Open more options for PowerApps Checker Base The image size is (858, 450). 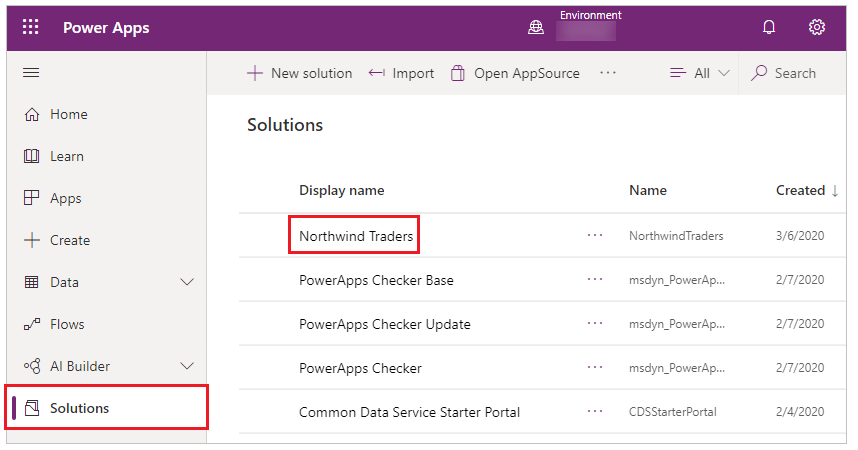(595, 280)
